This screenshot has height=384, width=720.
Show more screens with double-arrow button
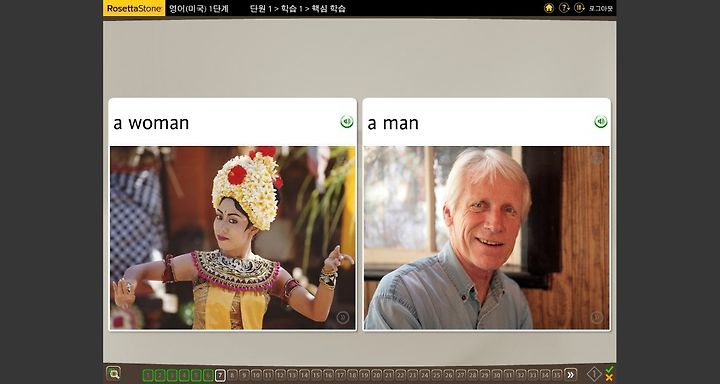pyautogui.click(x=570, y=375)
